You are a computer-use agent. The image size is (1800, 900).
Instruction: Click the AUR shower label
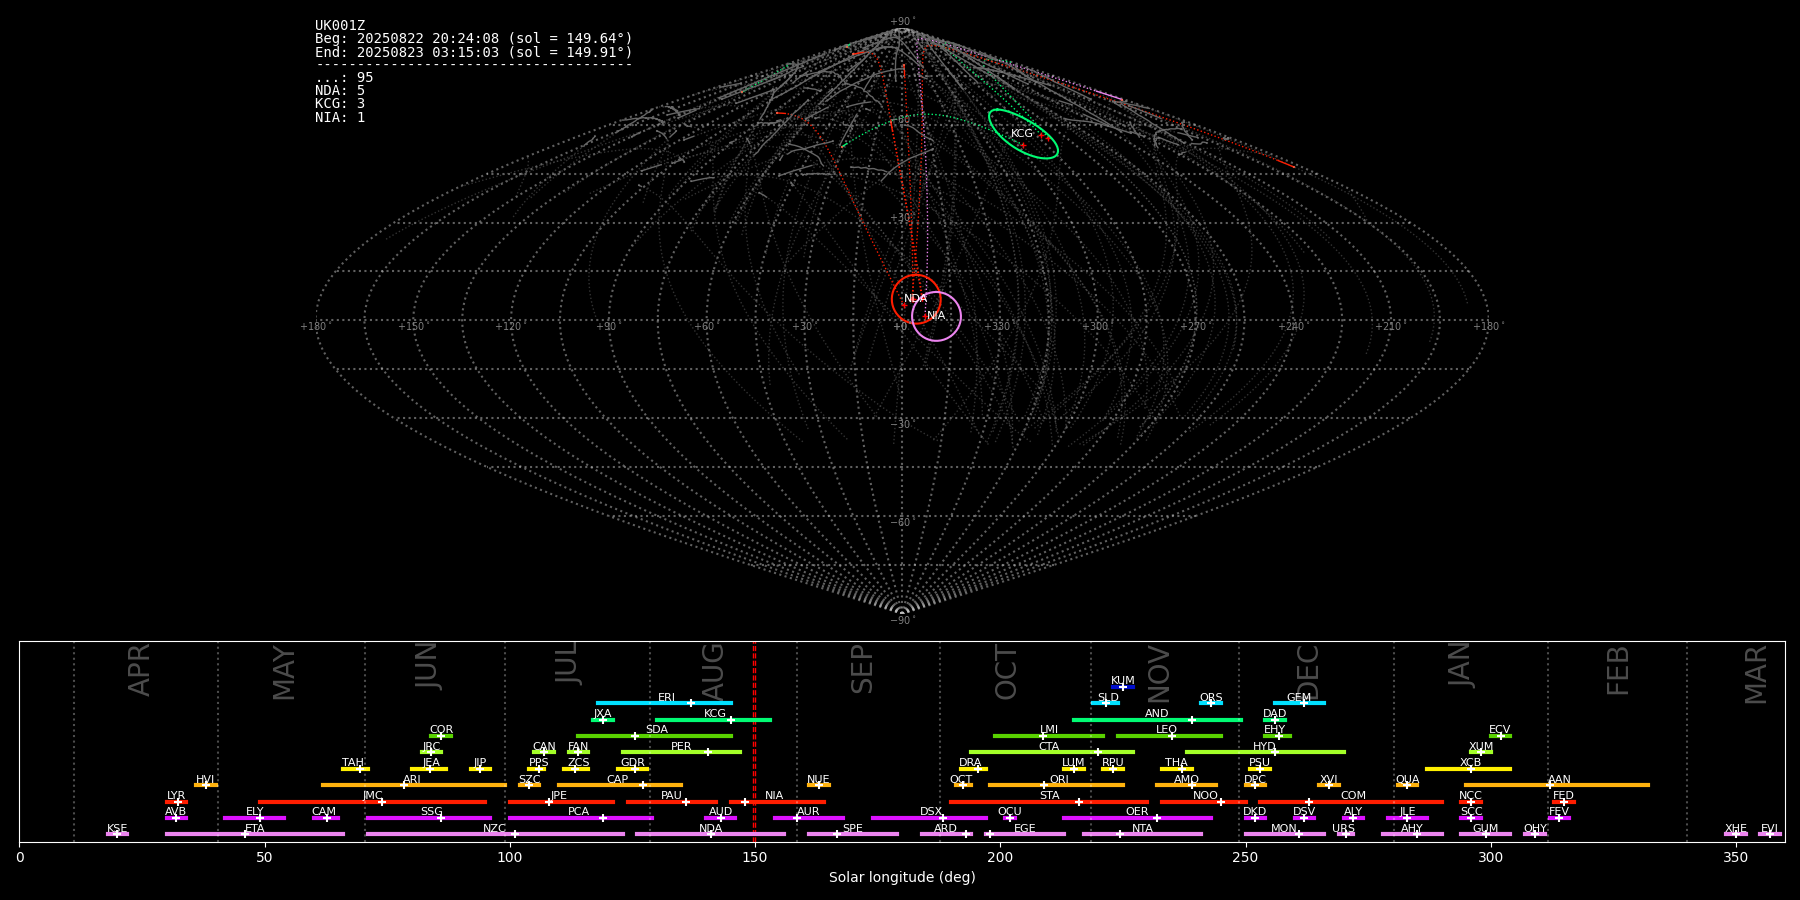[x=808, y=812]
